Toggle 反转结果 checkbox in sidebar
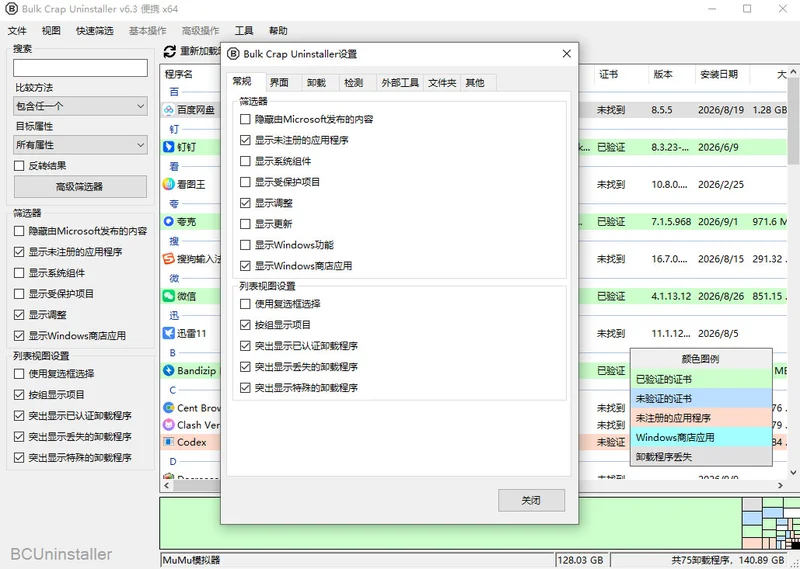 (x=19, y=166)
